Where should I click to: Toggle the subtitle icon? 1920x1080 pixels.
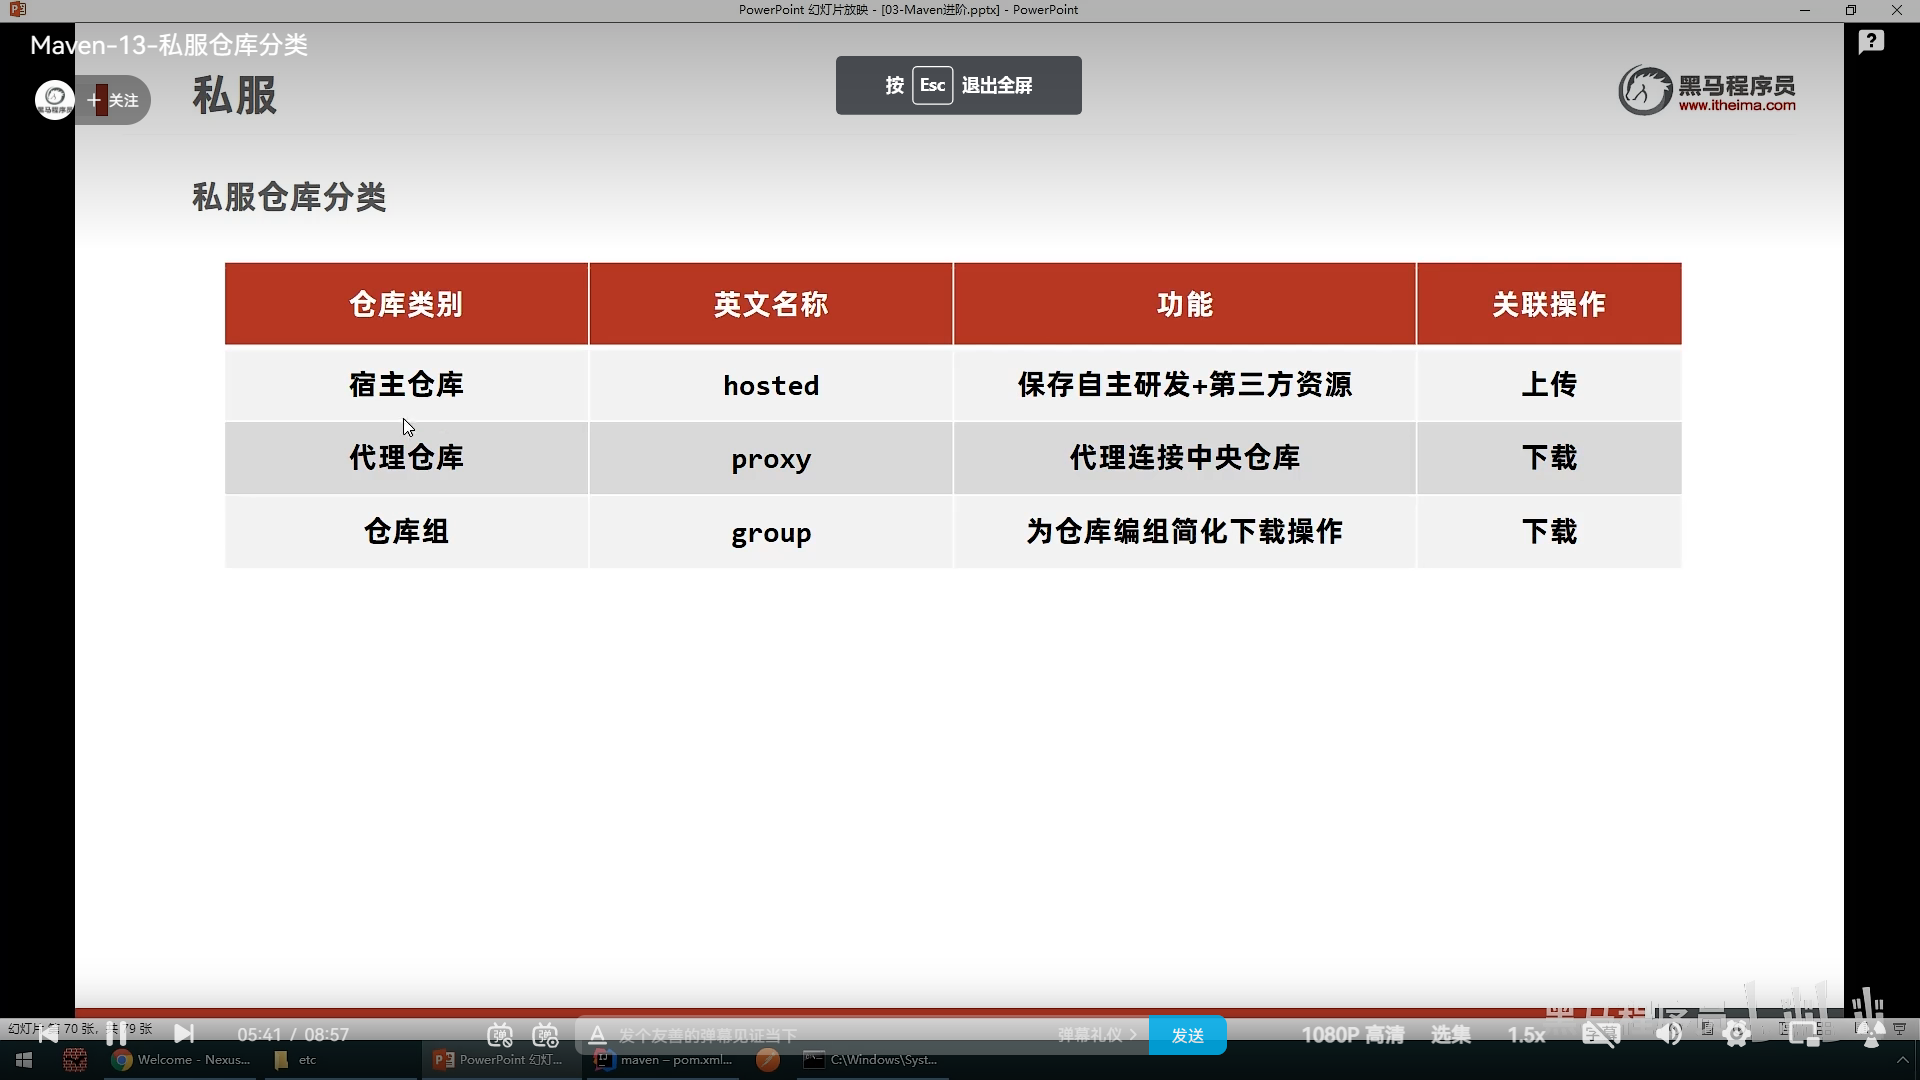pos(1600,1035)
